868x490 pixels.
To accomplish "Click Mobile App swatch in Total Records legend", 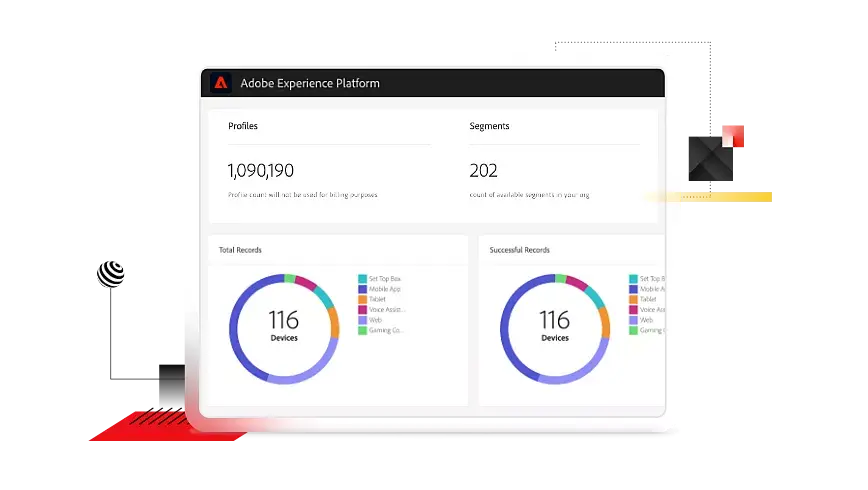I will point(362,289).
